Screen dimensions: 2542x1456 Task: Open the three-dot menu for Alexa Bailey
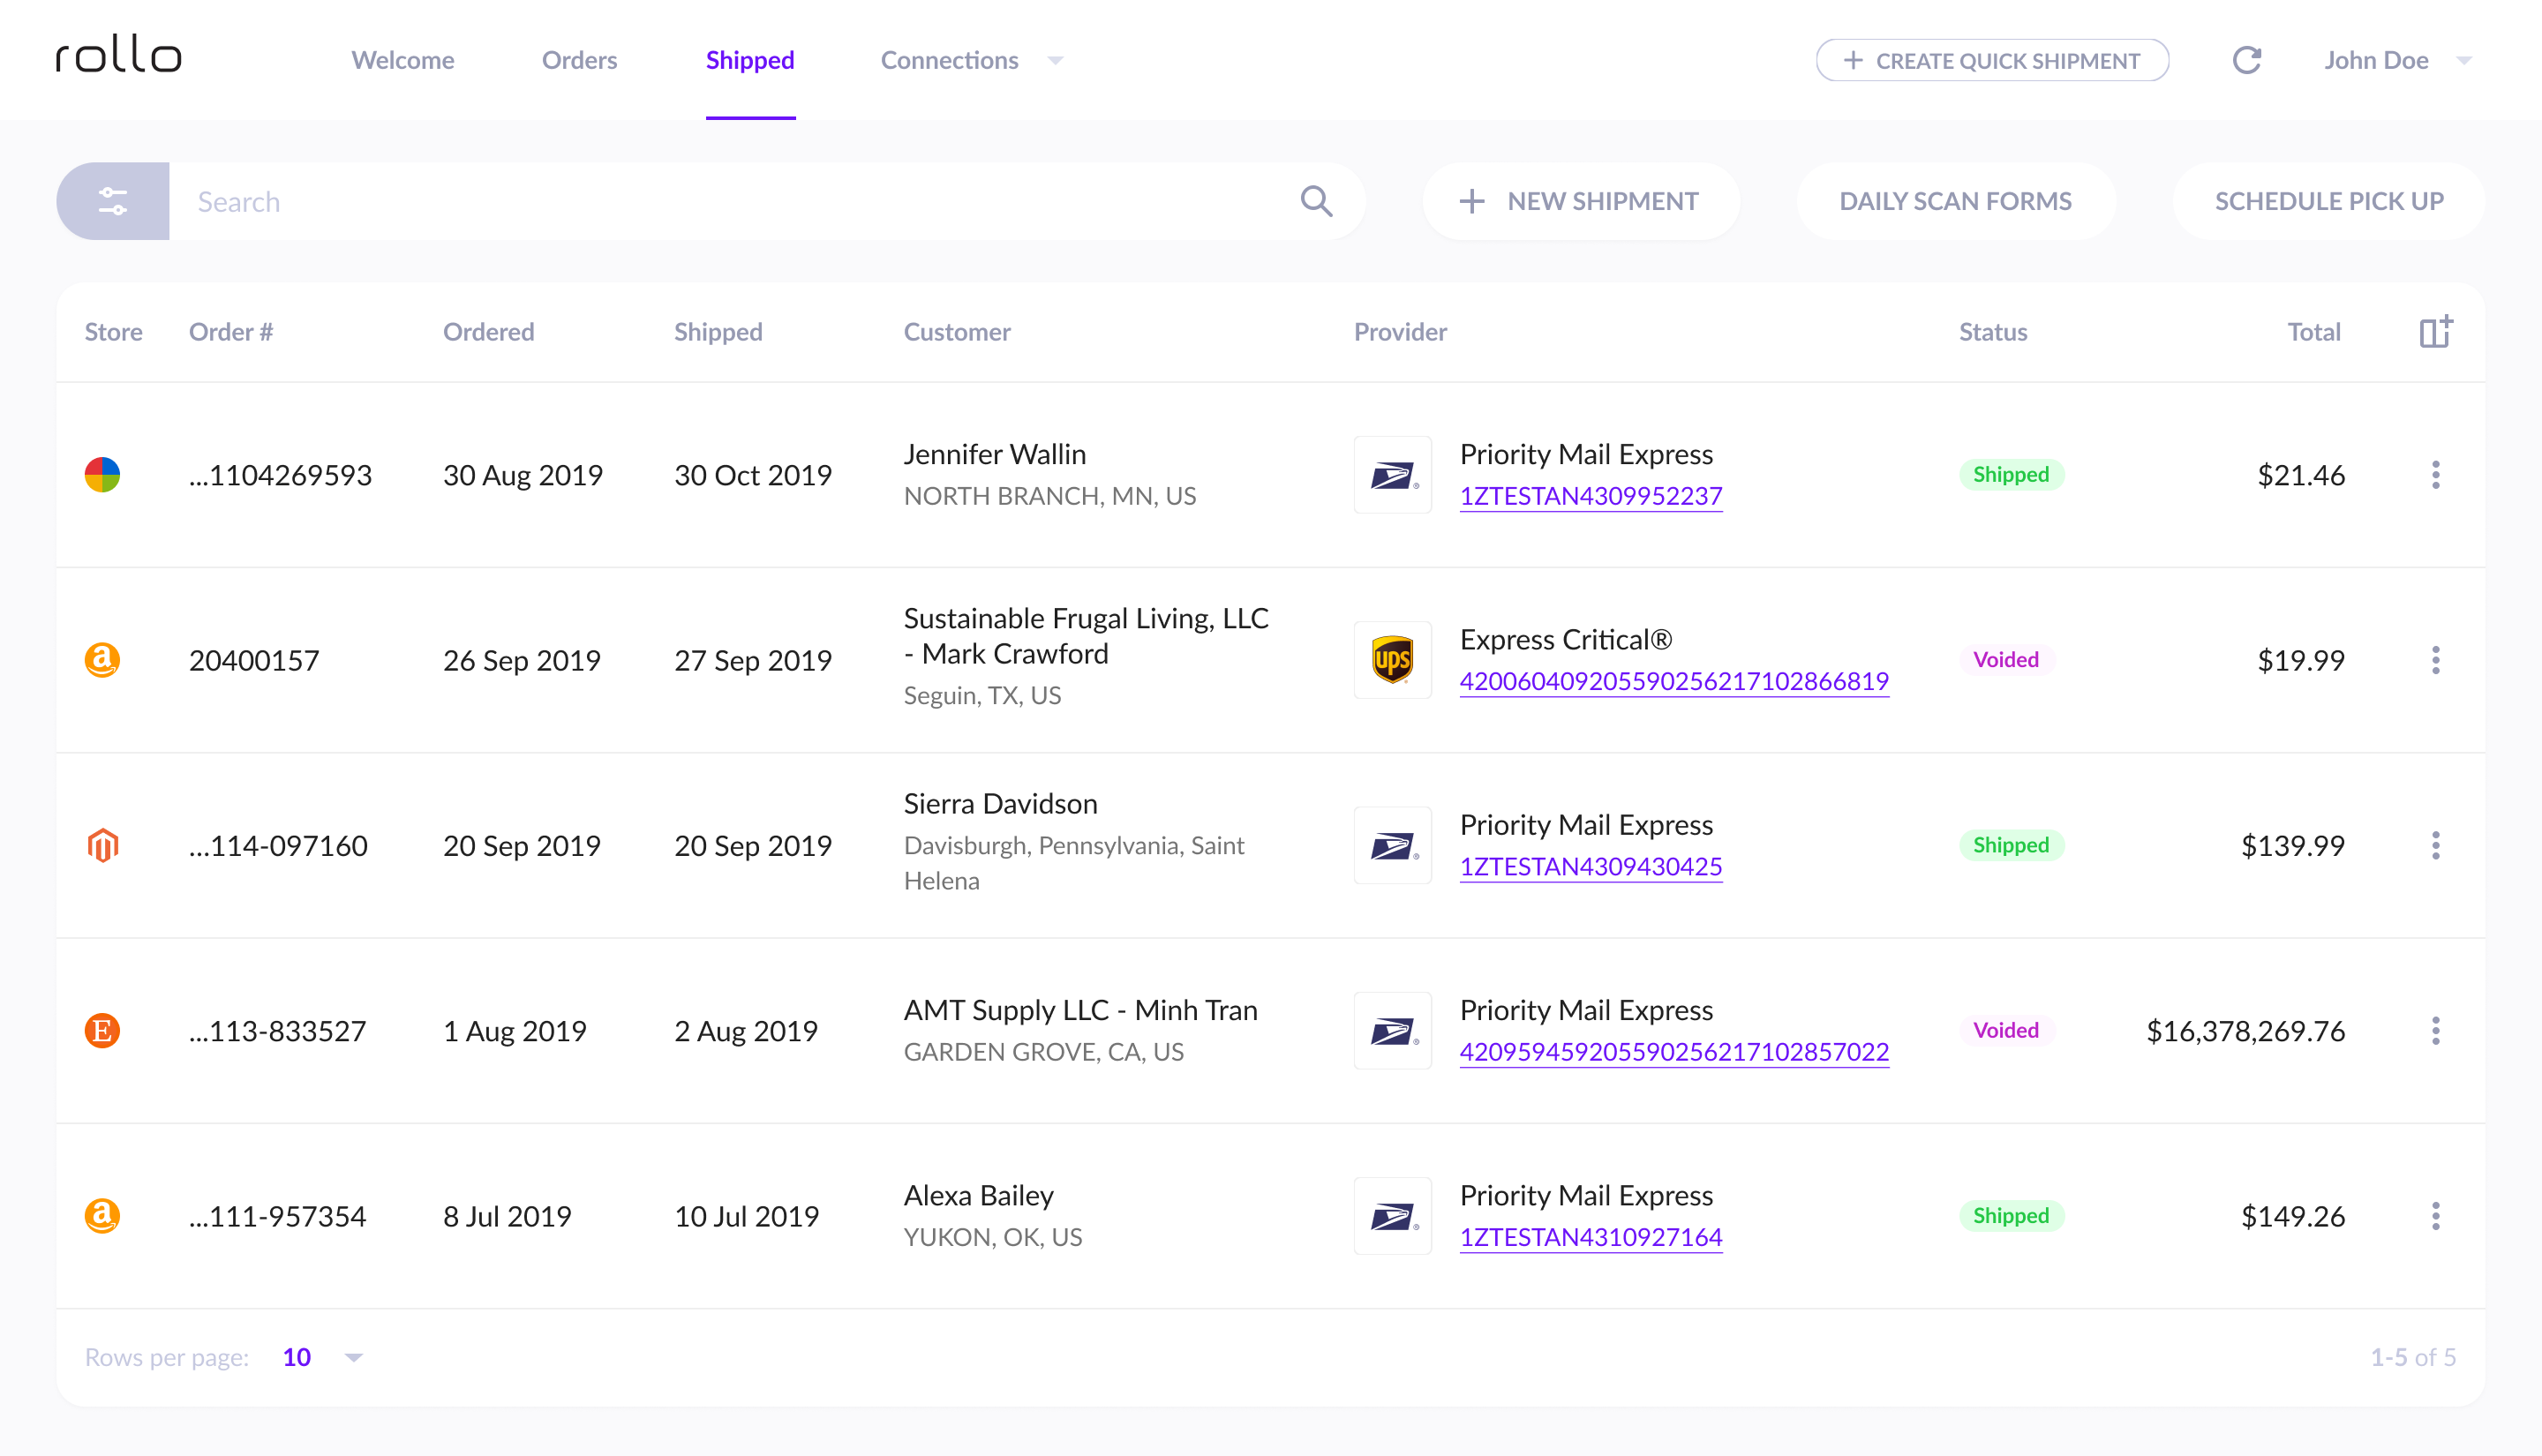[x=2435, y=1216]
